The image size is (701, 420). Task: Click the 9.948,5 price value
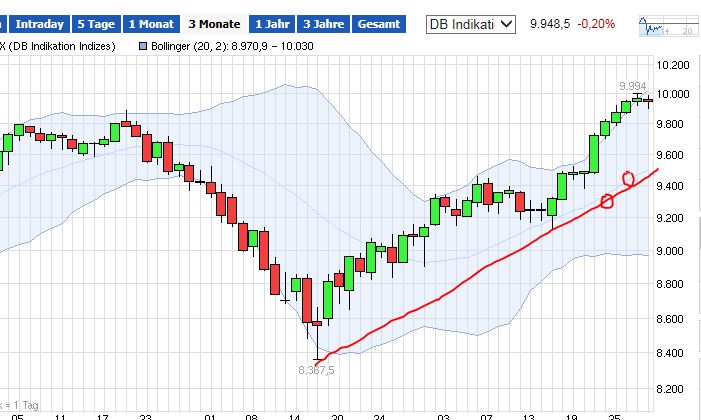click(550, 24)
